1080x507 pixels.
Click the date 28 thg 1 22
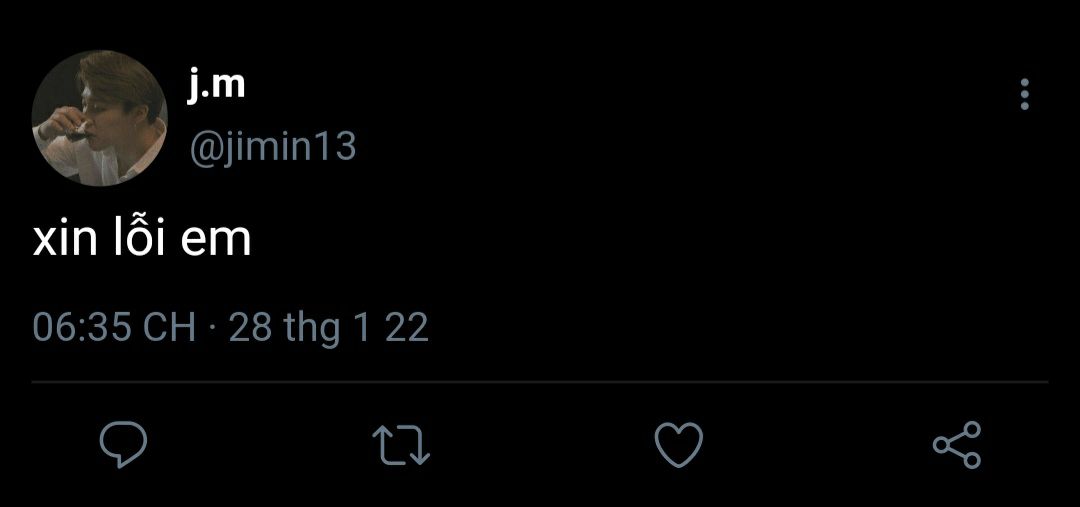[x=329, y=328]
